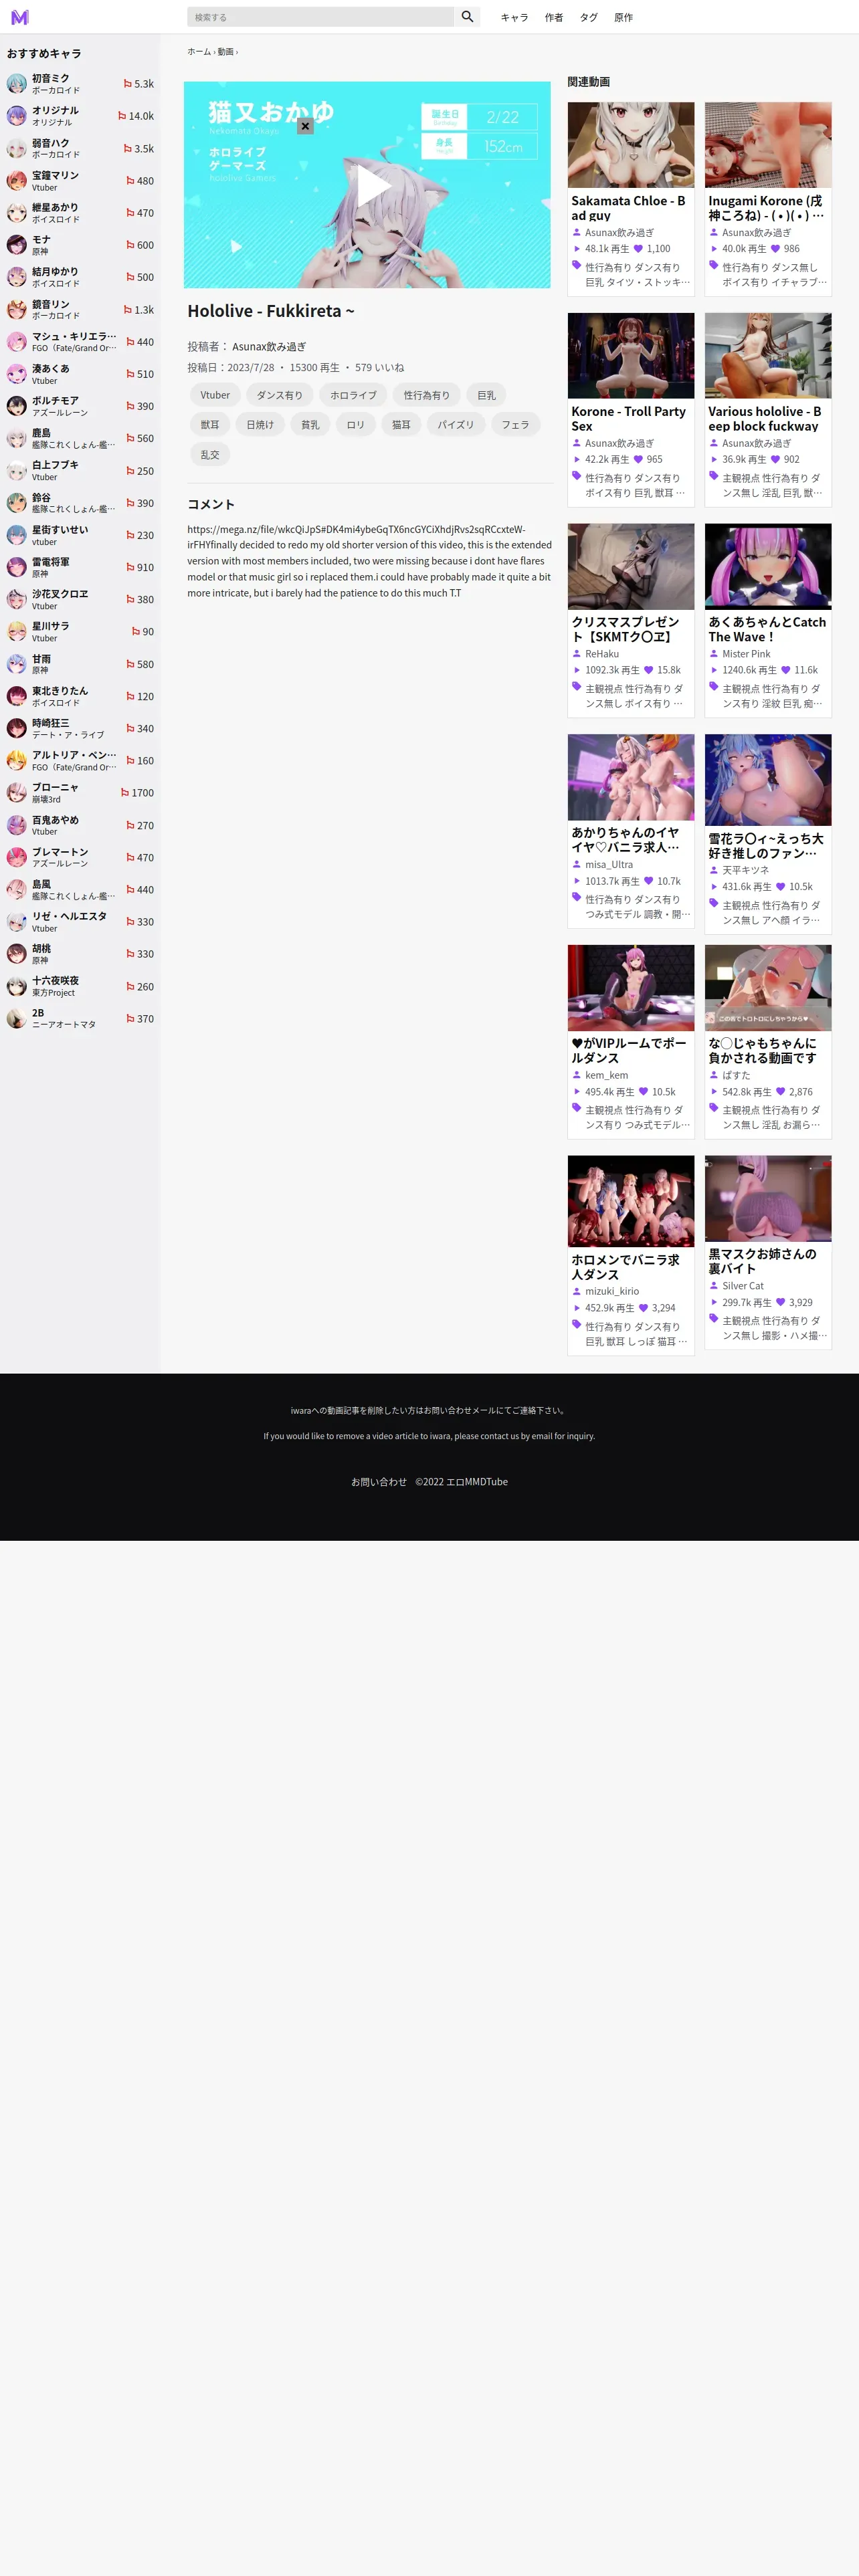Screen dimensions: 859x2576
Task: Open the 結月ゆかり character avatar
Action: coord(17,277)
